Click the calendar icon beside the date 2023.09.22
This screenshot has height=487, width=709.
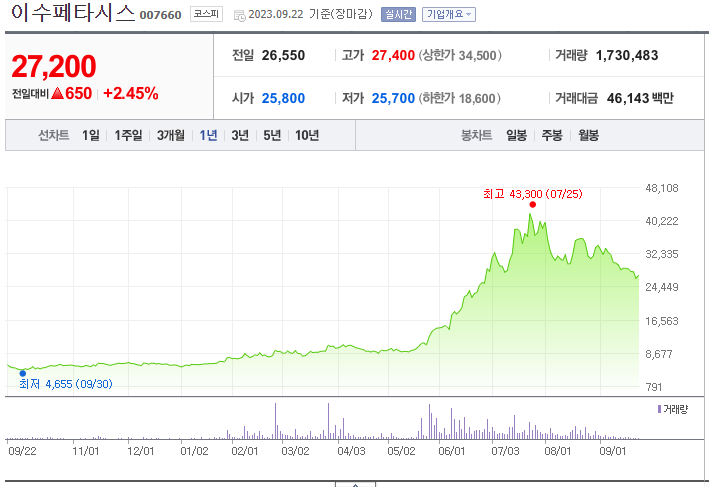pos(240,15)
